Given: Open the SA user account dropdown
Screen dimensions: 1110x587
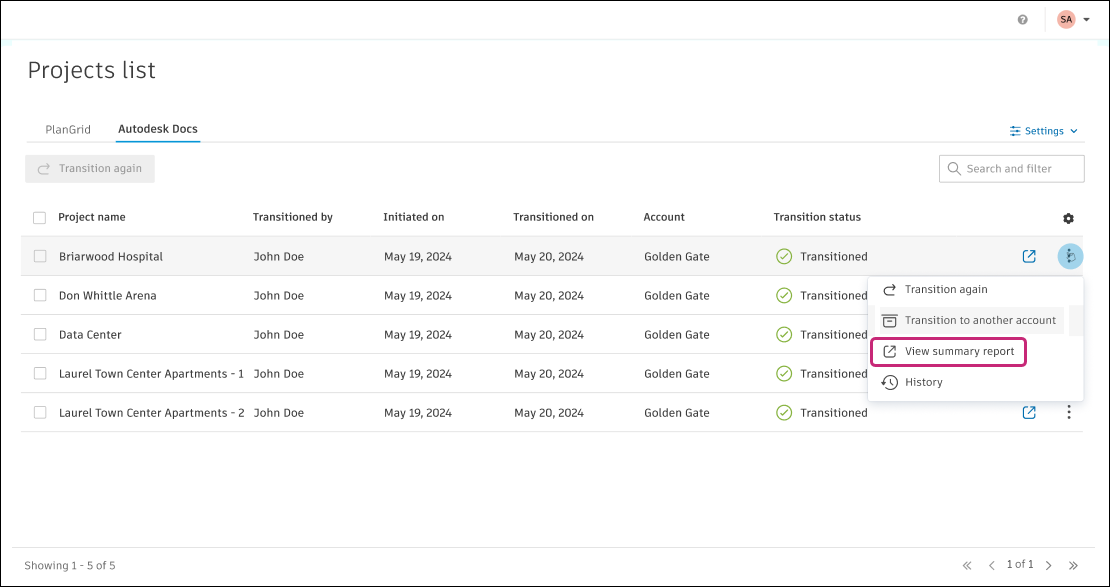Looking at the screenshot, I should point(1073,20).
